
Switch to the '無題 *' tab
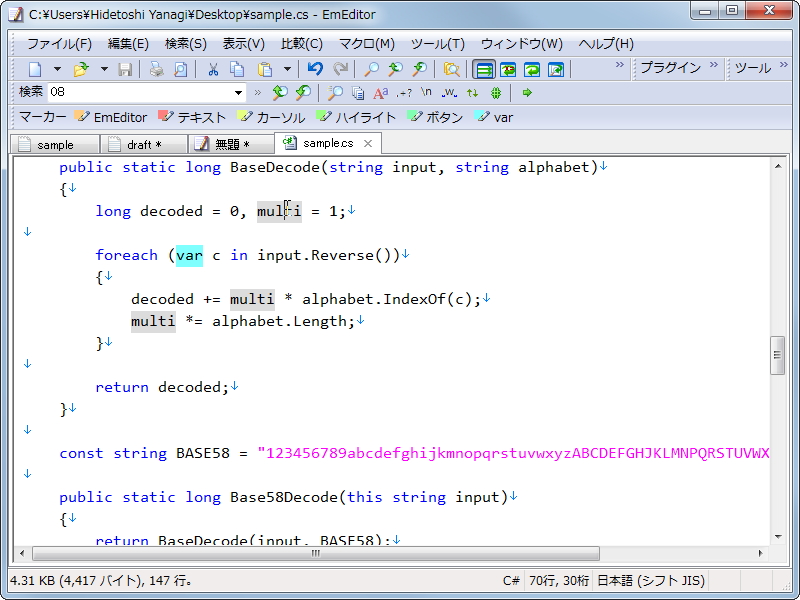tap(232, 144)
